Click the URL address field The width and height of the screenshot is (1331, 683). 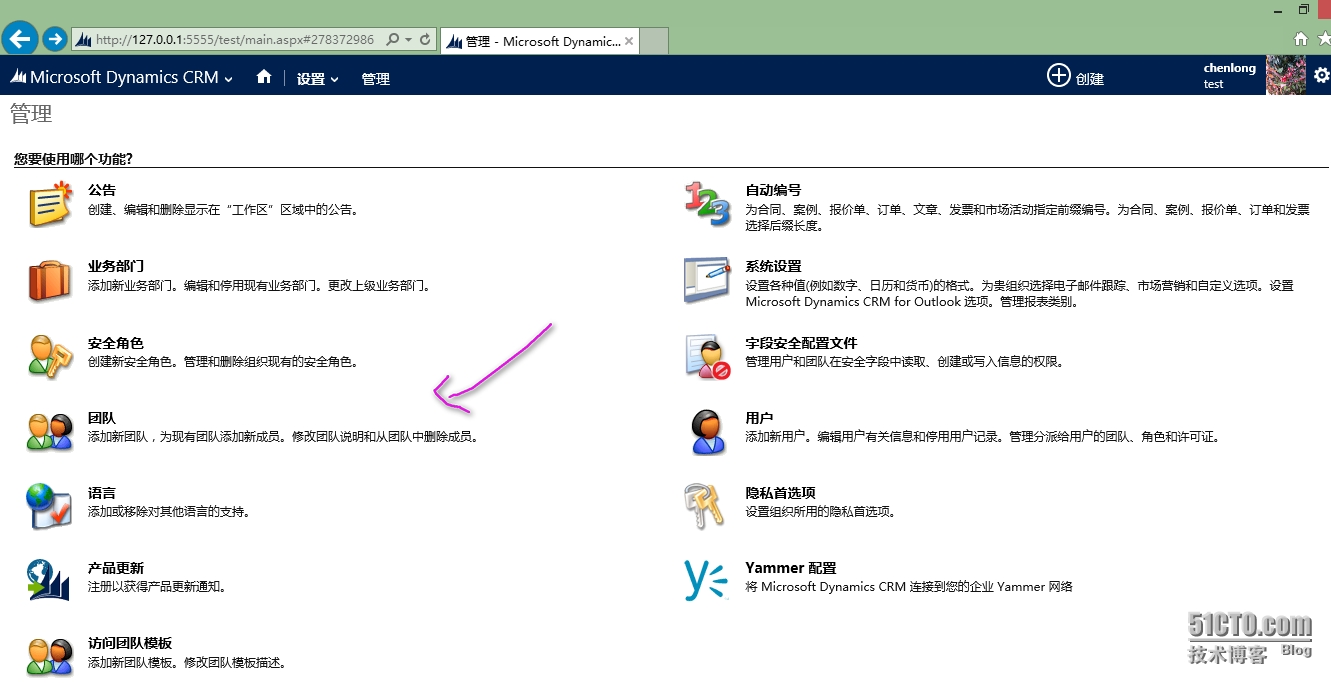coord(235,40)
